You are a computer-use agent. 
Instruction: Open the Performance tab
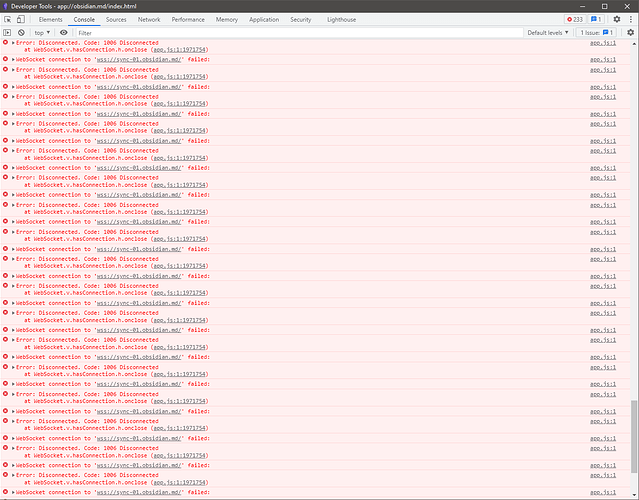click(x=188, y=20)
